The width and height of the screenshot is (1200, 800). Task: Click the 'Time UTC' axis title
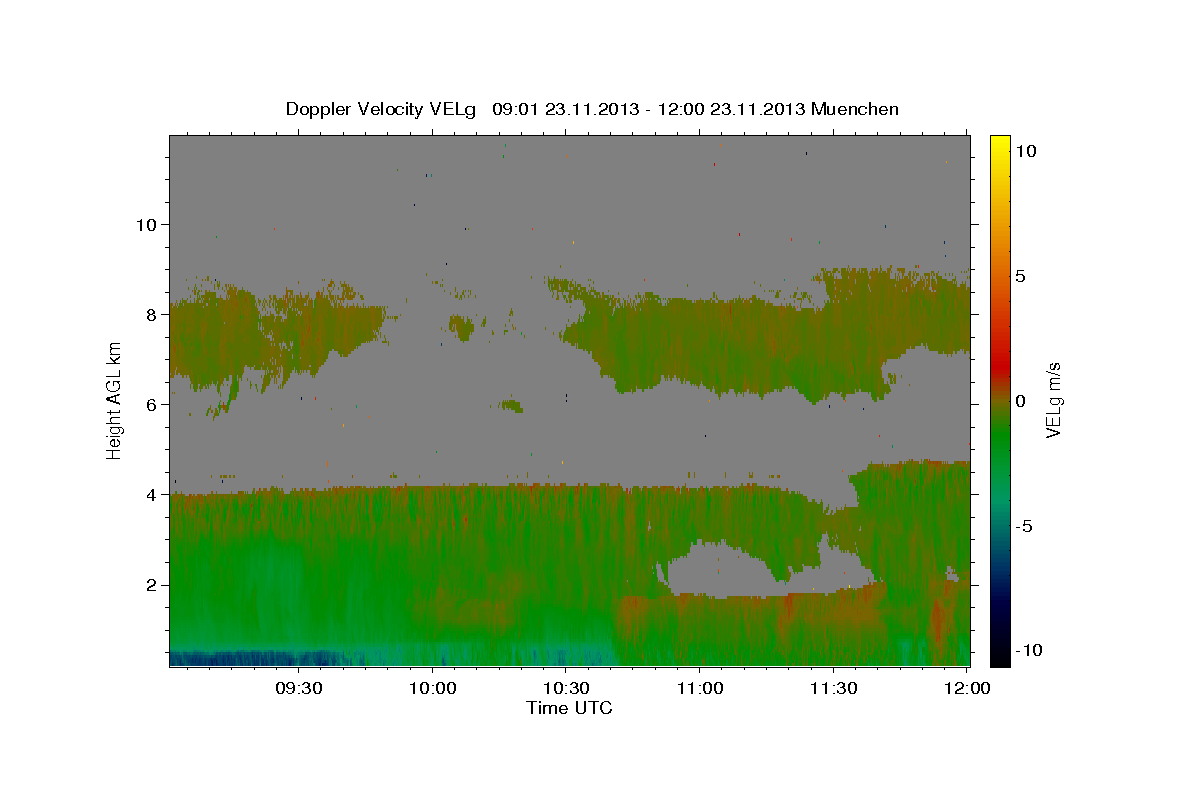pos(569,708)
